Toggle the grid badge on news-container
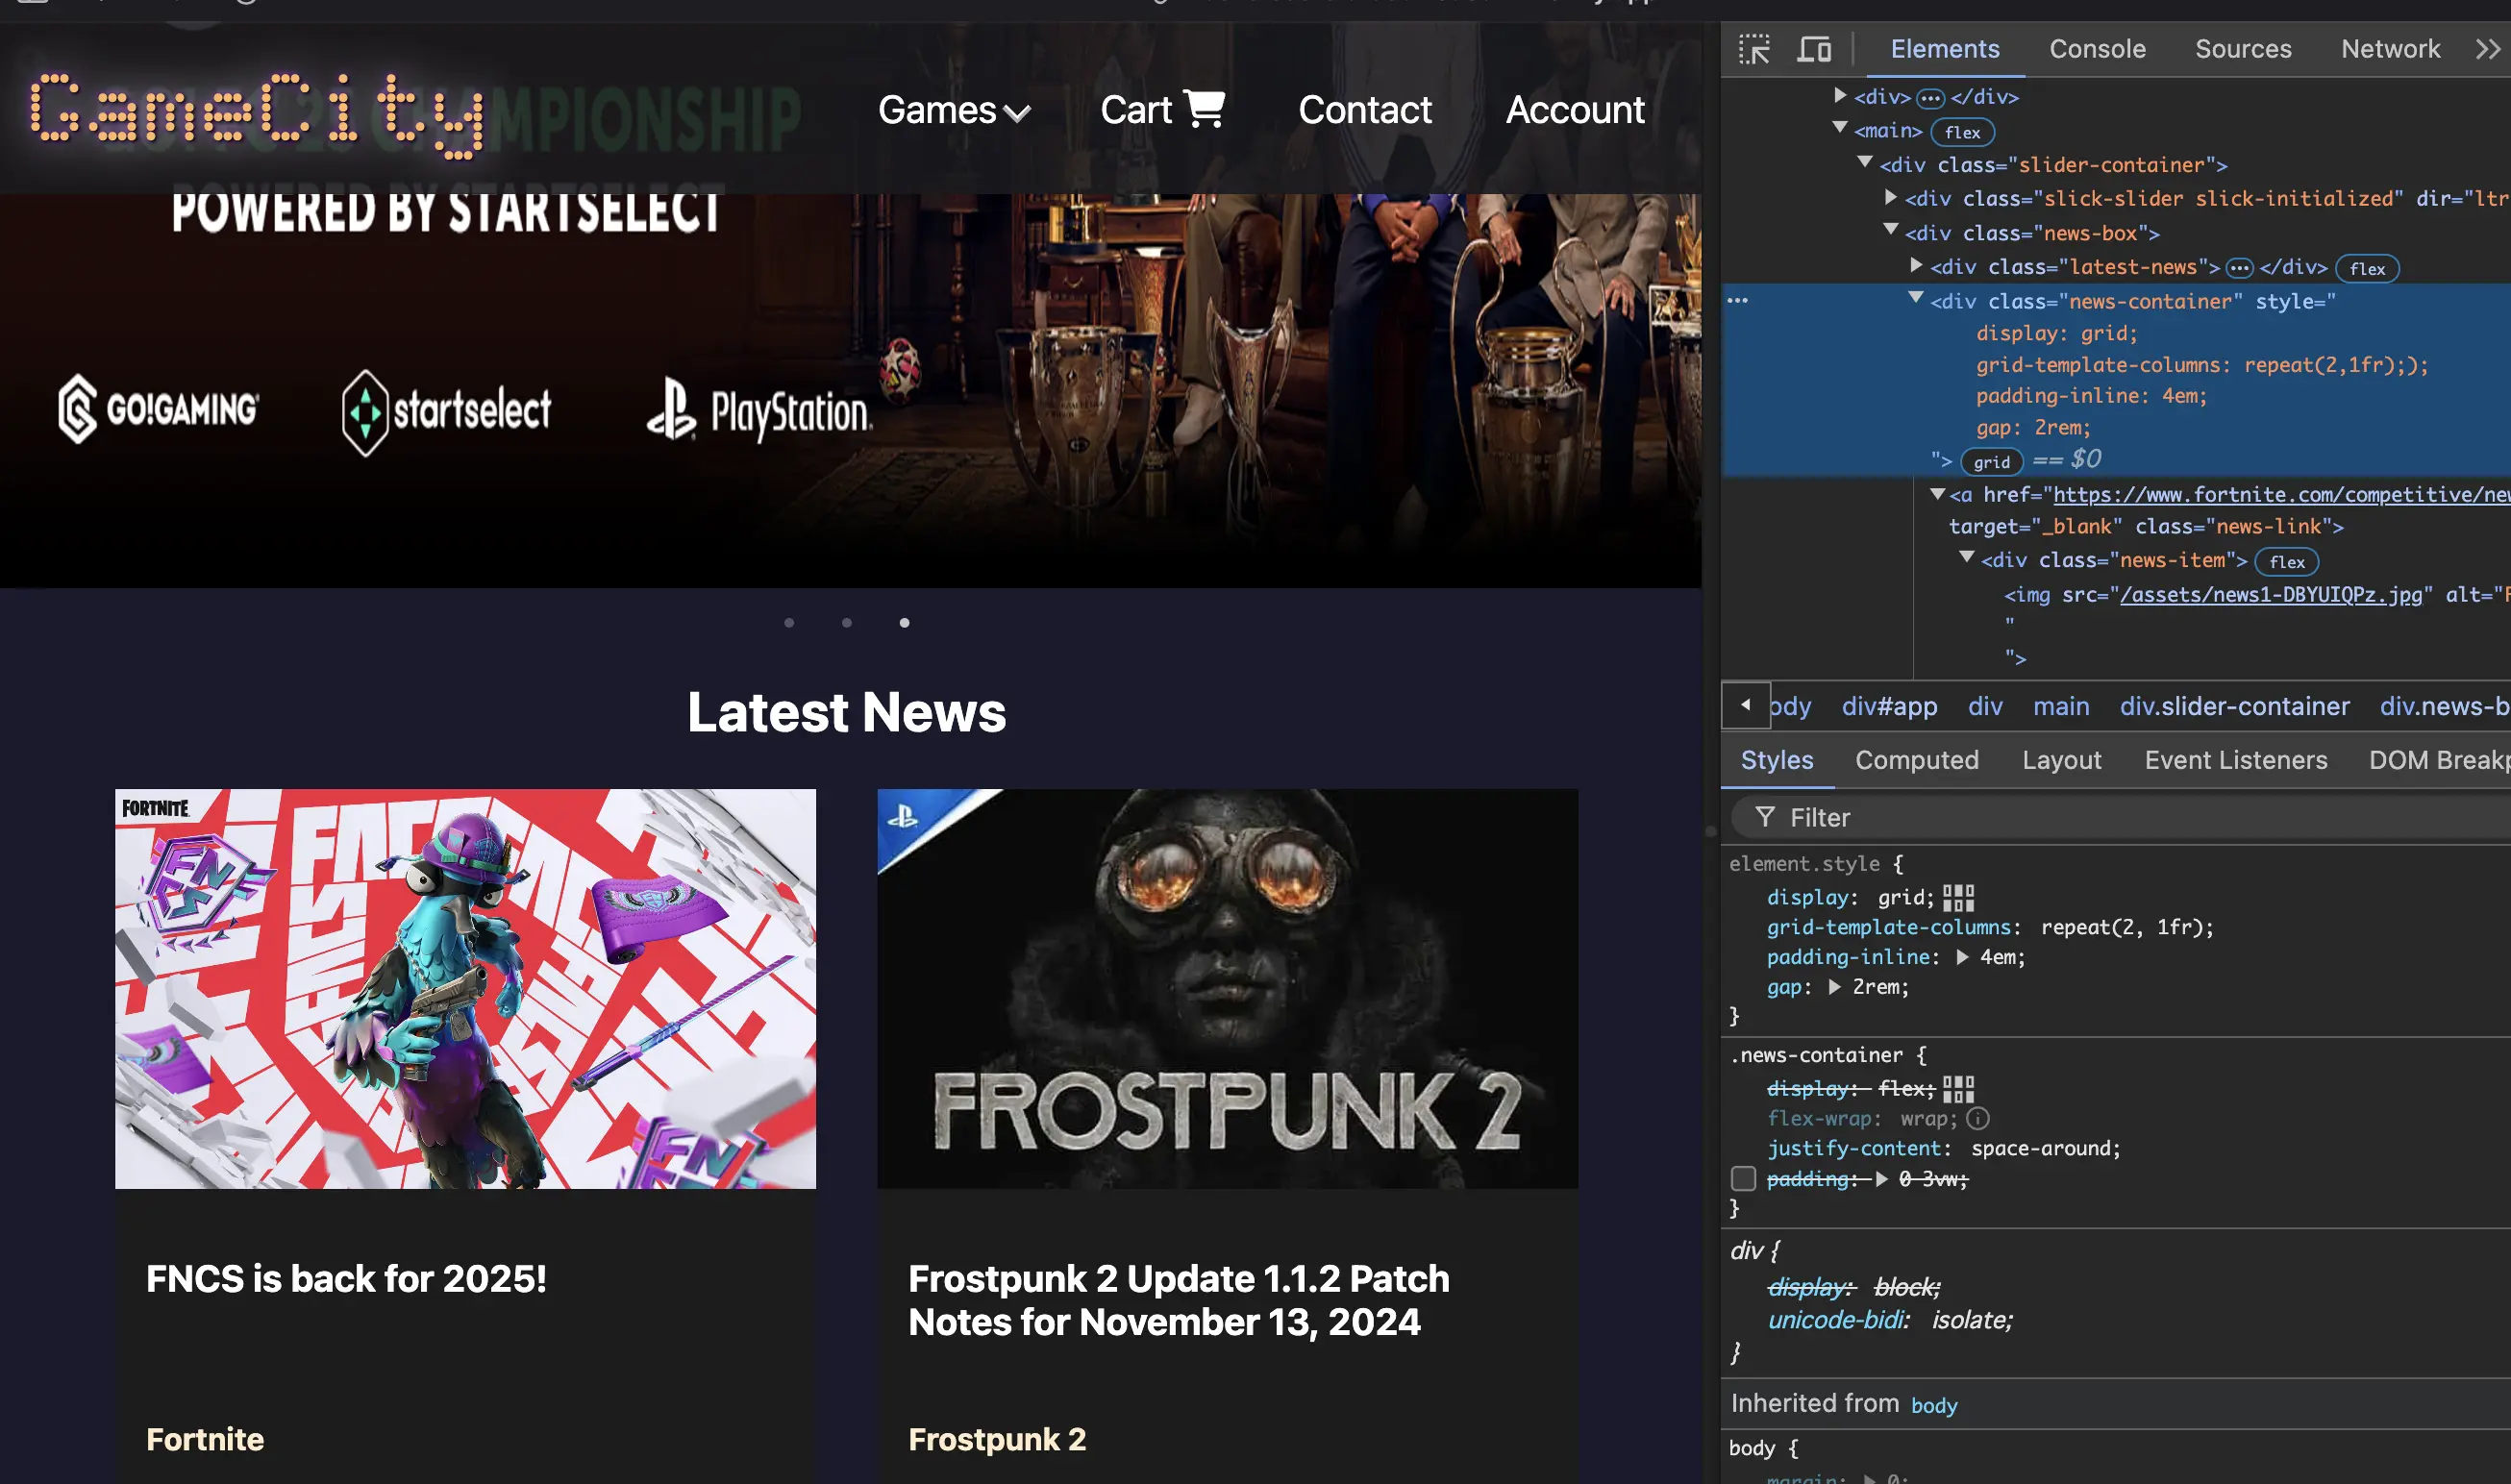 (x=1991, y=462)
